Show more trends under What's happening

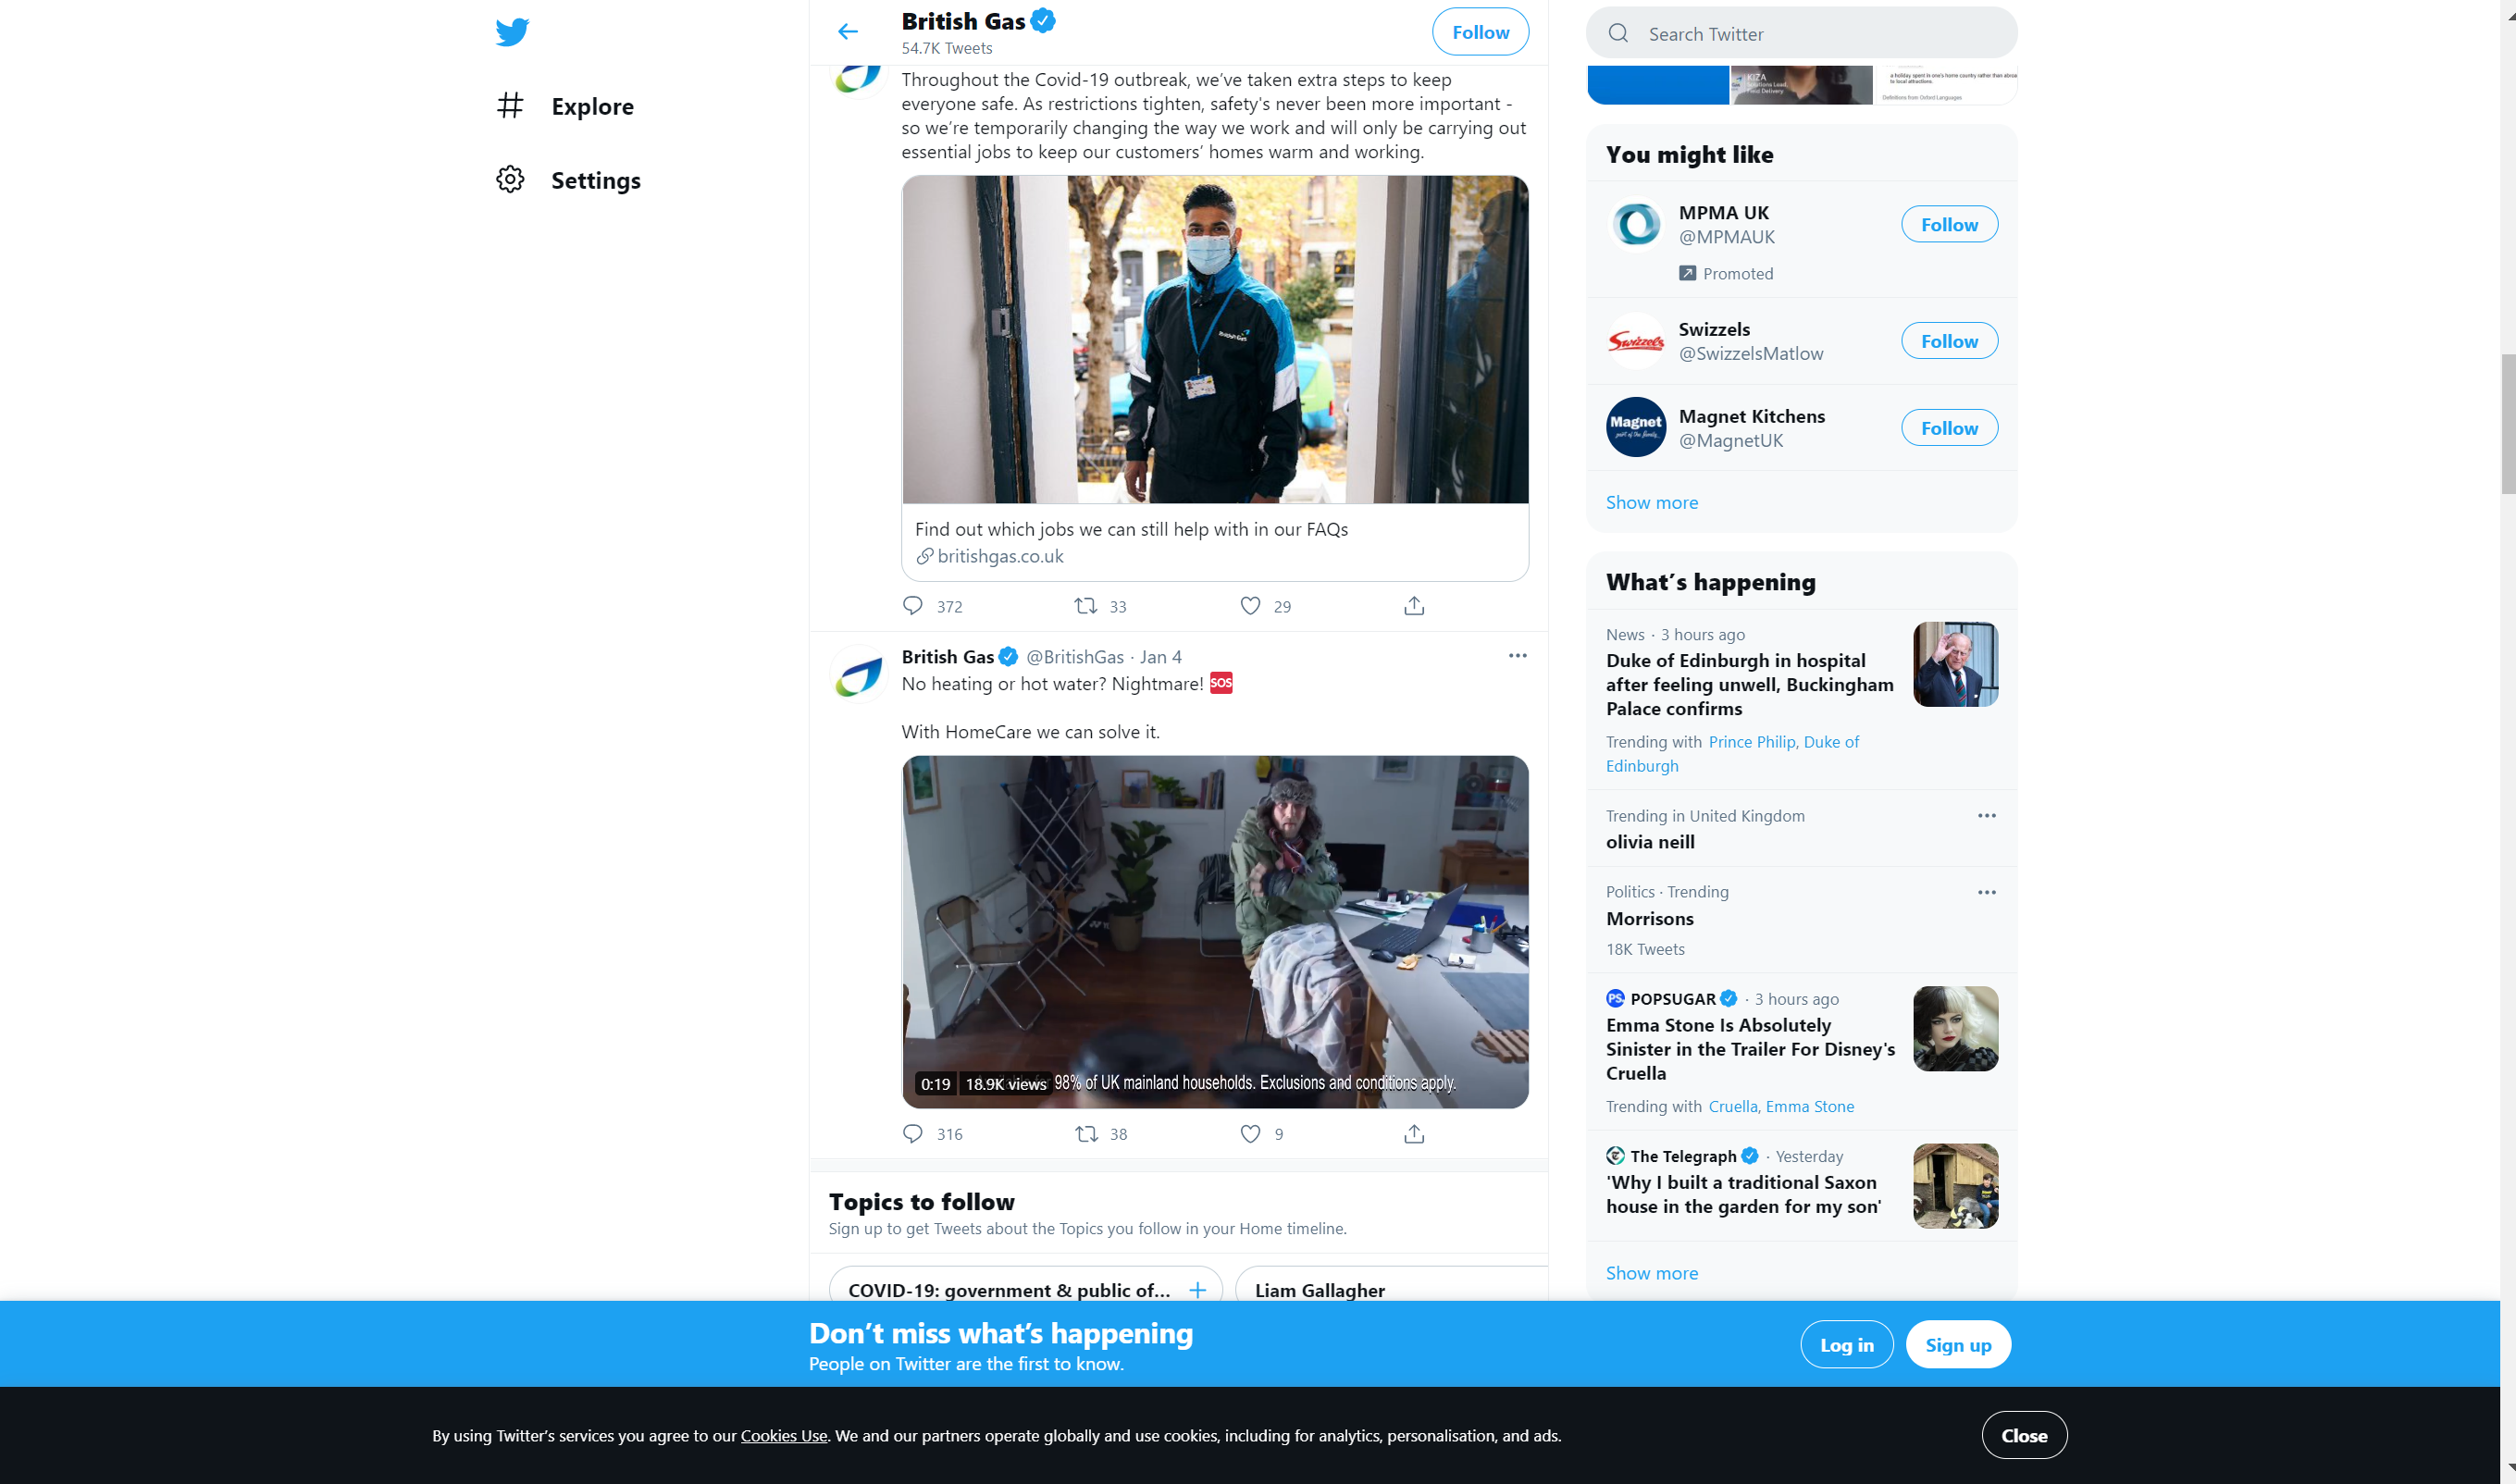coord(1651,1273)
